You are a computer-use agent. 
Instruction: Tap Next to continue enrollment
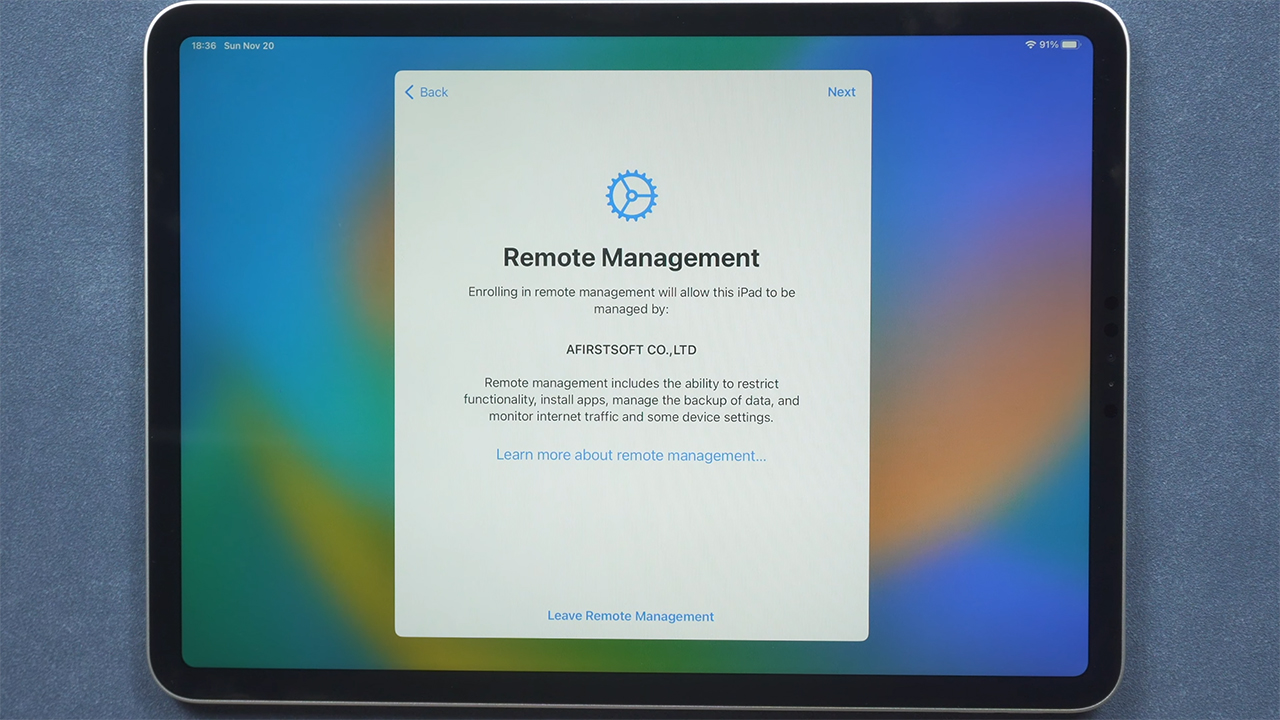(x=841, y=92)
